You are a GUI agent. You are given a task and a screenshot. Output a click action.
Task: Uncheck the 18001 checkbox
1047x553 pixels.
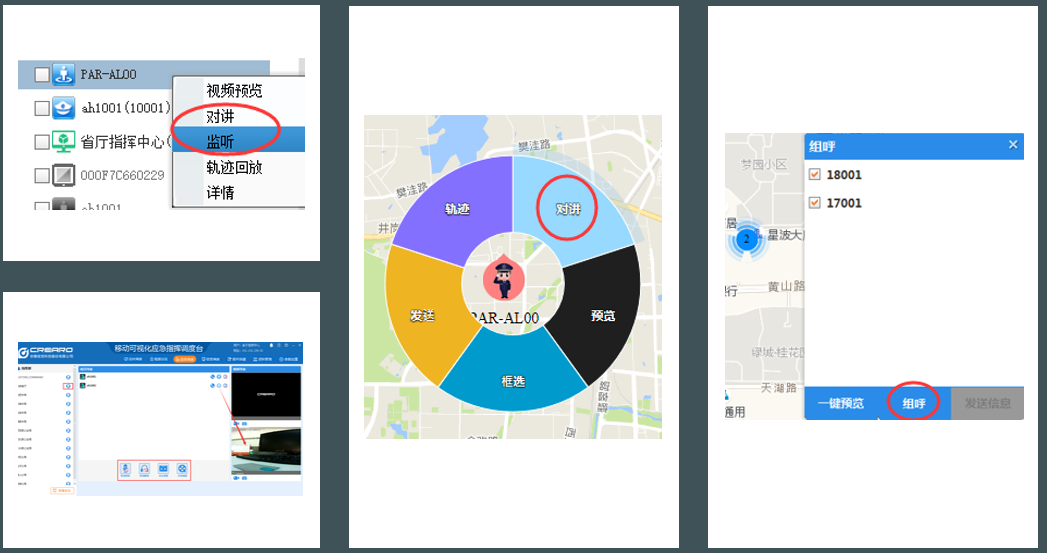point(814,175)
